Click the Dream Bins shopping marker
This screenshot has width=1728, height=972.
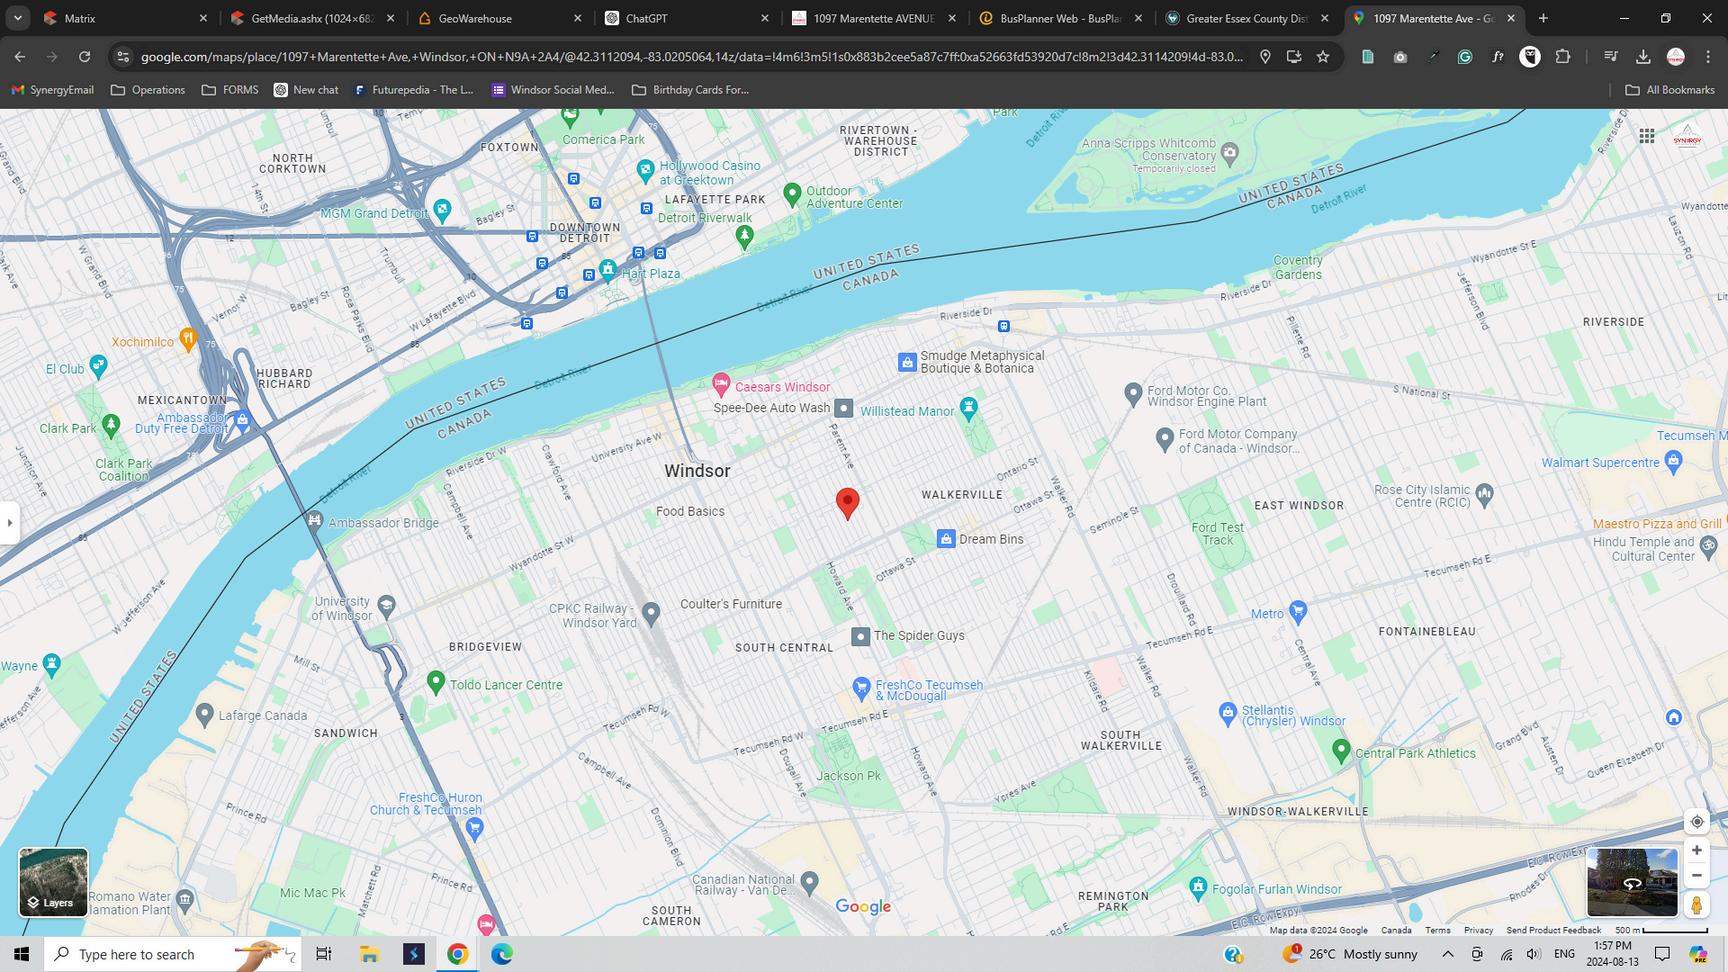pos(946,539)
